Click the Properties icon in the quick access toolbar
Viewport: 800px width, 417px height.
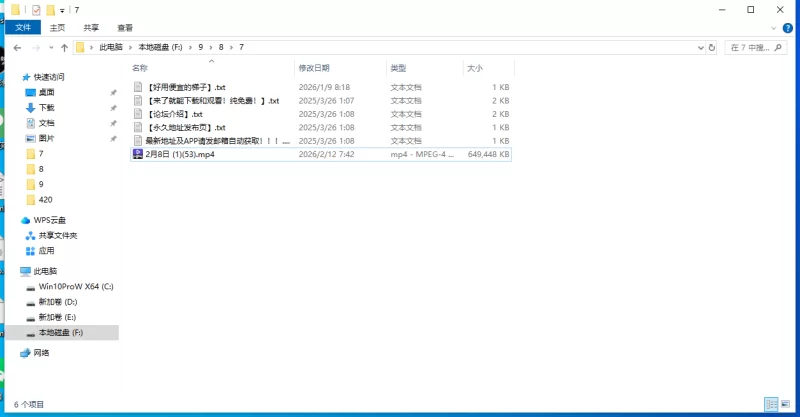point(36,10)
